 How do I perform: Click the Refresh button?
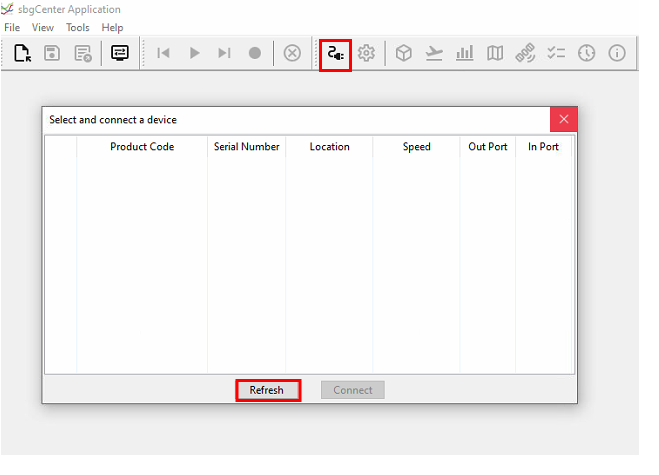(x=267, y=390)
